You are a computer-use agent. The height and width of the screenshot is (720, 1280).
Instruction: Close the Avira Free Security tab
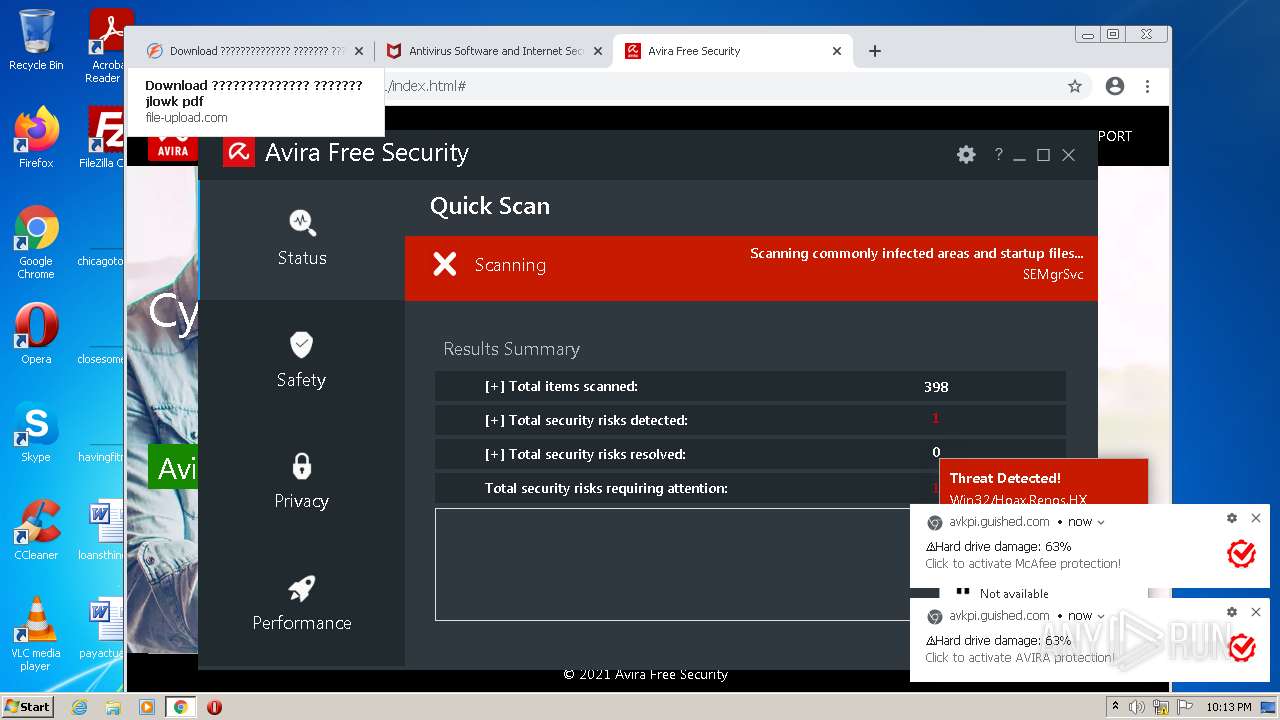837,51
